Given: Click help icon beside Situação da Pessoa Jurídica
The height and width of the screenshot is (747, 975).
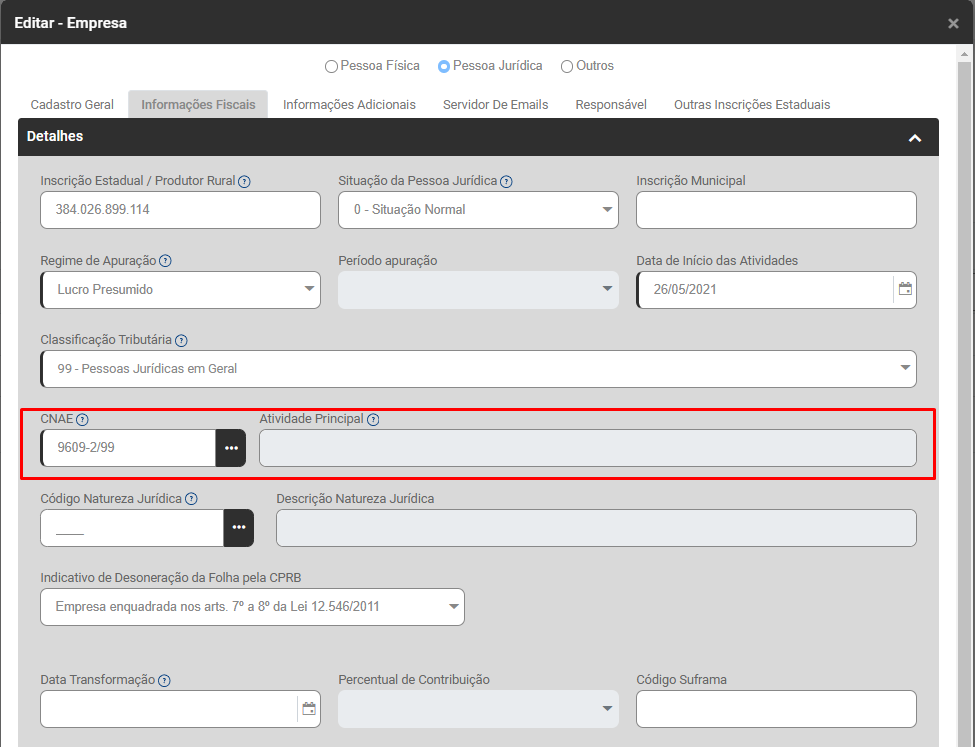Looking at the screenshot, I should (506, 182).
